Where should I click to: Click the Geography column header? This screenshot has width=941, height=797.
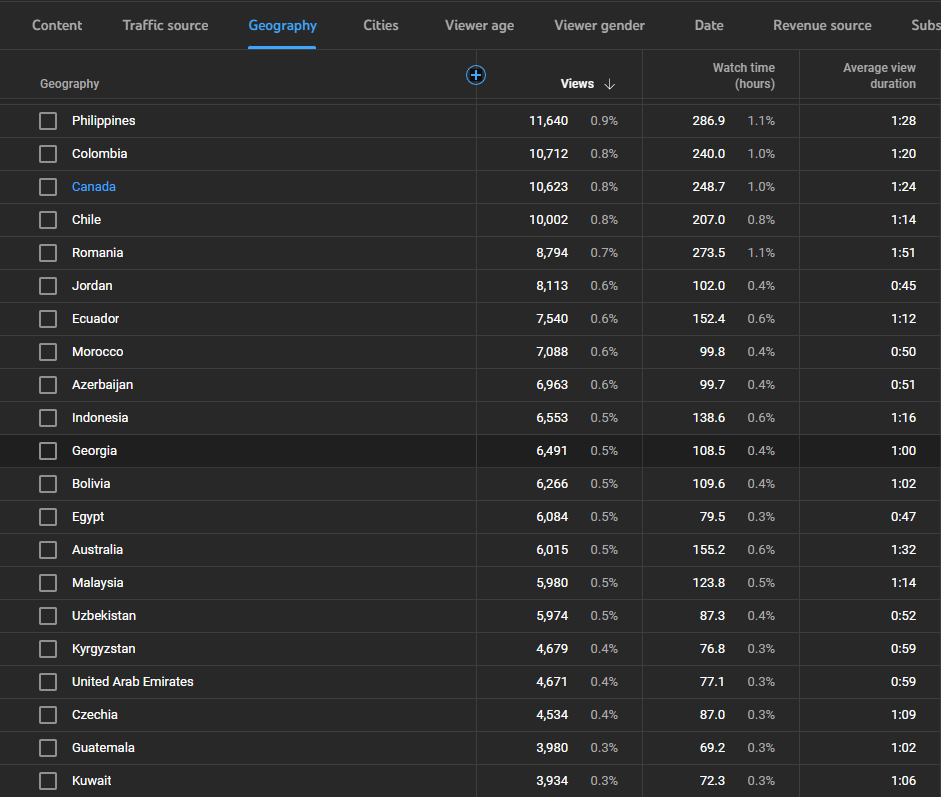[x=70, y=84]
